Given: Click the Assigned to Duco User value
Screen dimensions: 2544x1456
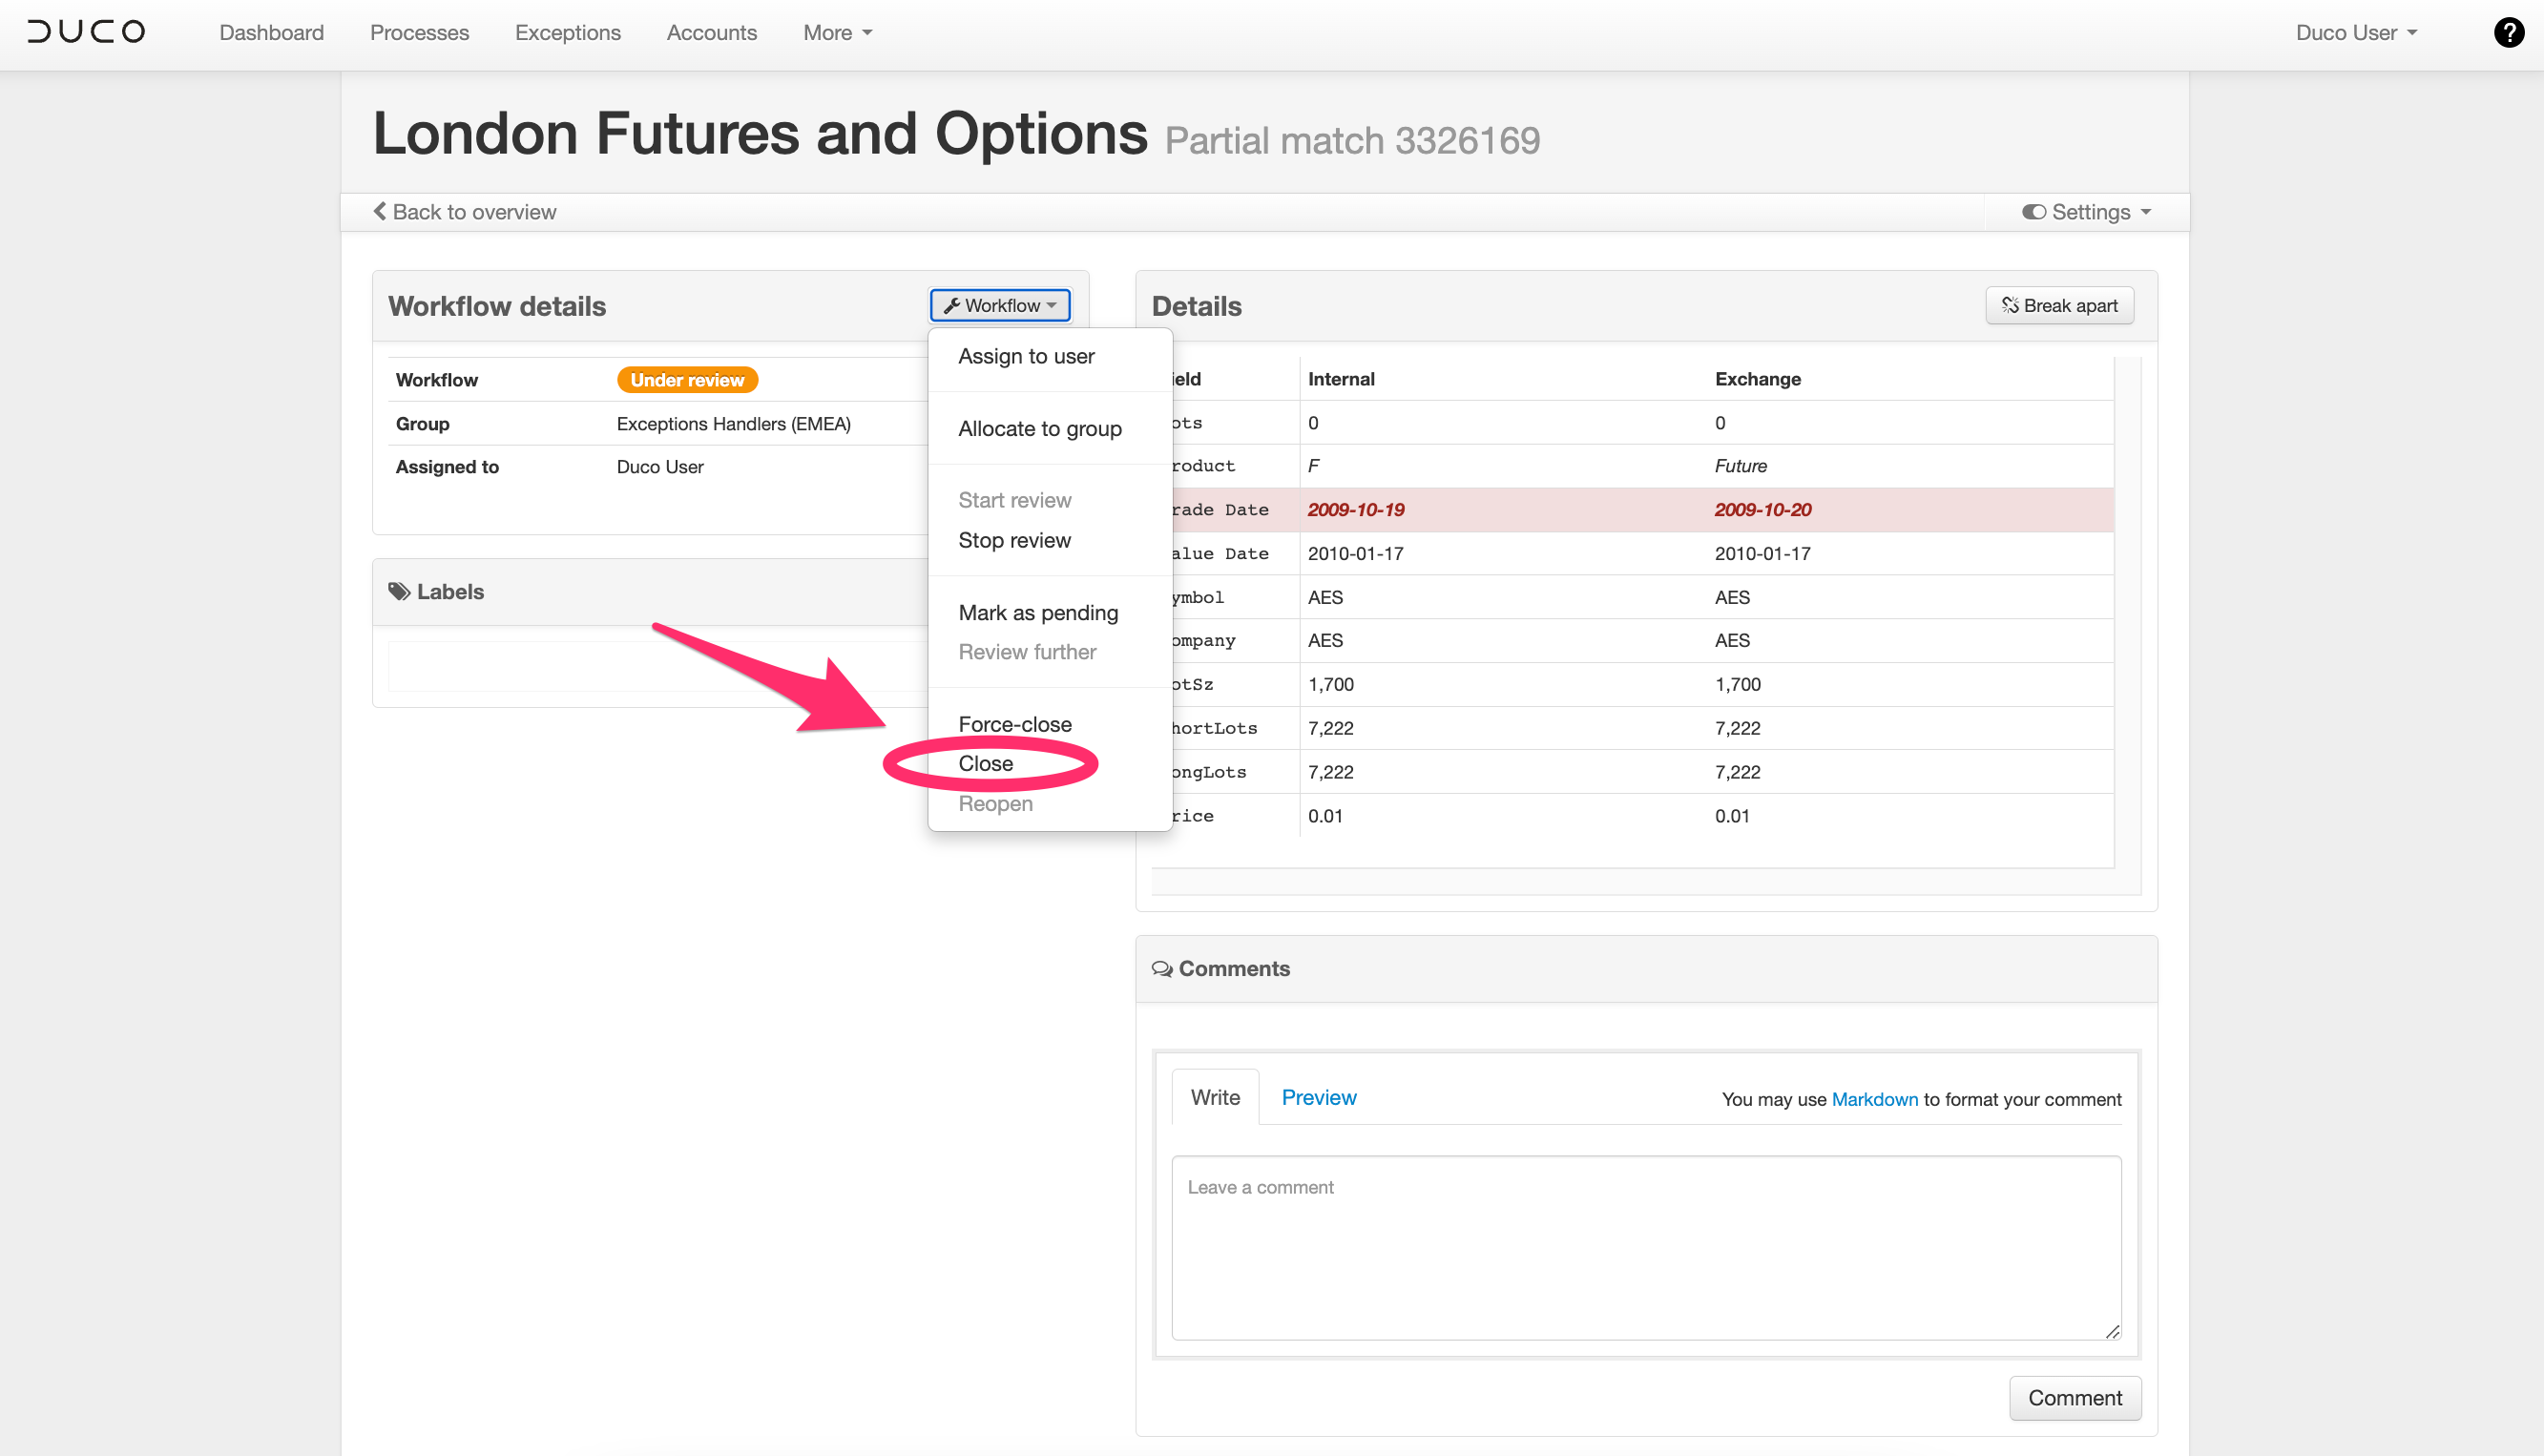Looking at the screenshot, I should 660,467.
